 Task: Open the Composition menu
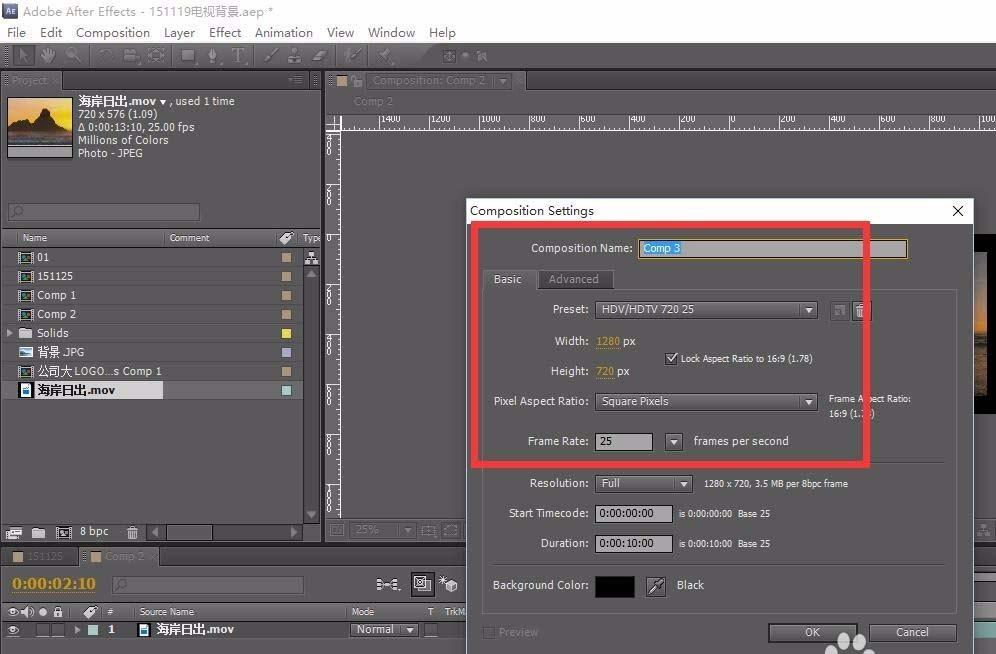[112, 32]
